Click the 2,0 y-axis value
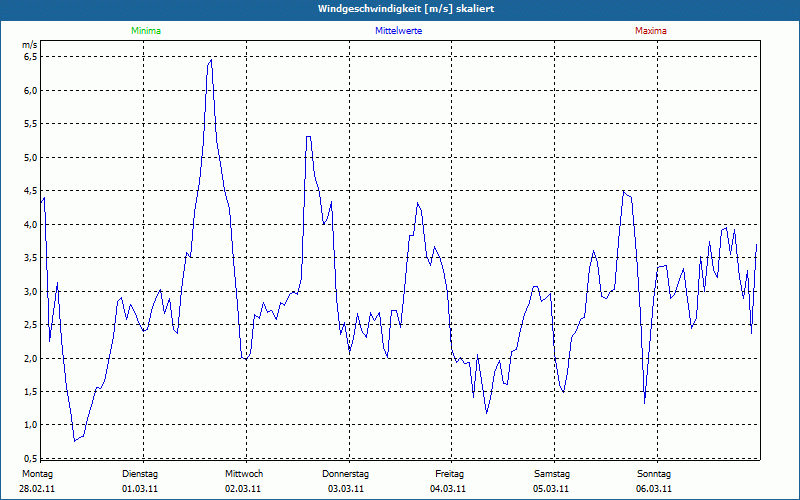 pyautogui.click(x=31, y=358)
